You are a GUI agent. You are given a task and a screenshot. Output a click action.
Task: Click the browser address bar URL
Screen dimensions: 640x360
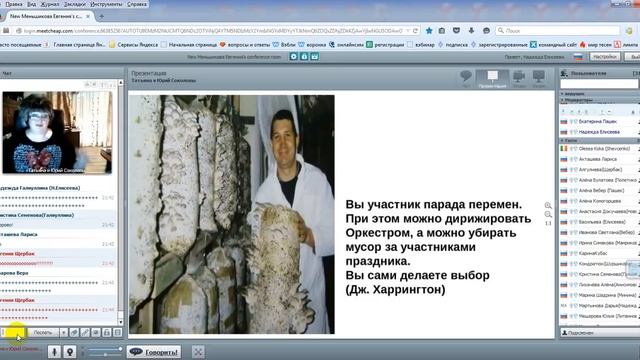[212, 31]
